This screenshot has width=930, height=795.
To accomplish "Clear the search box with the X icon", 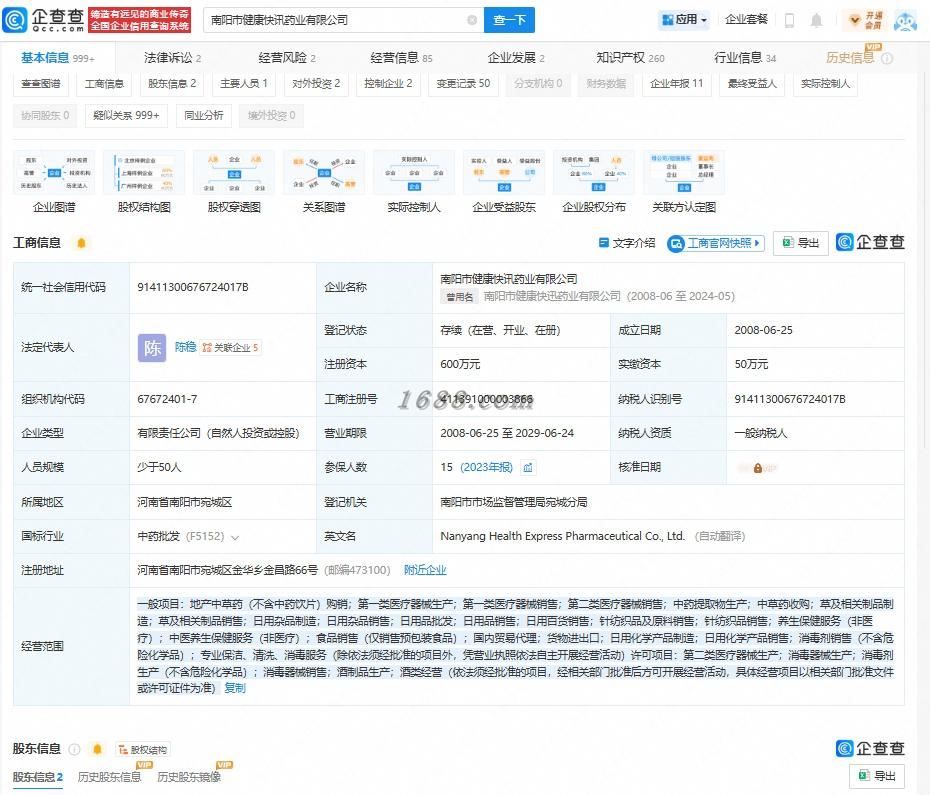I will [472, 20].
